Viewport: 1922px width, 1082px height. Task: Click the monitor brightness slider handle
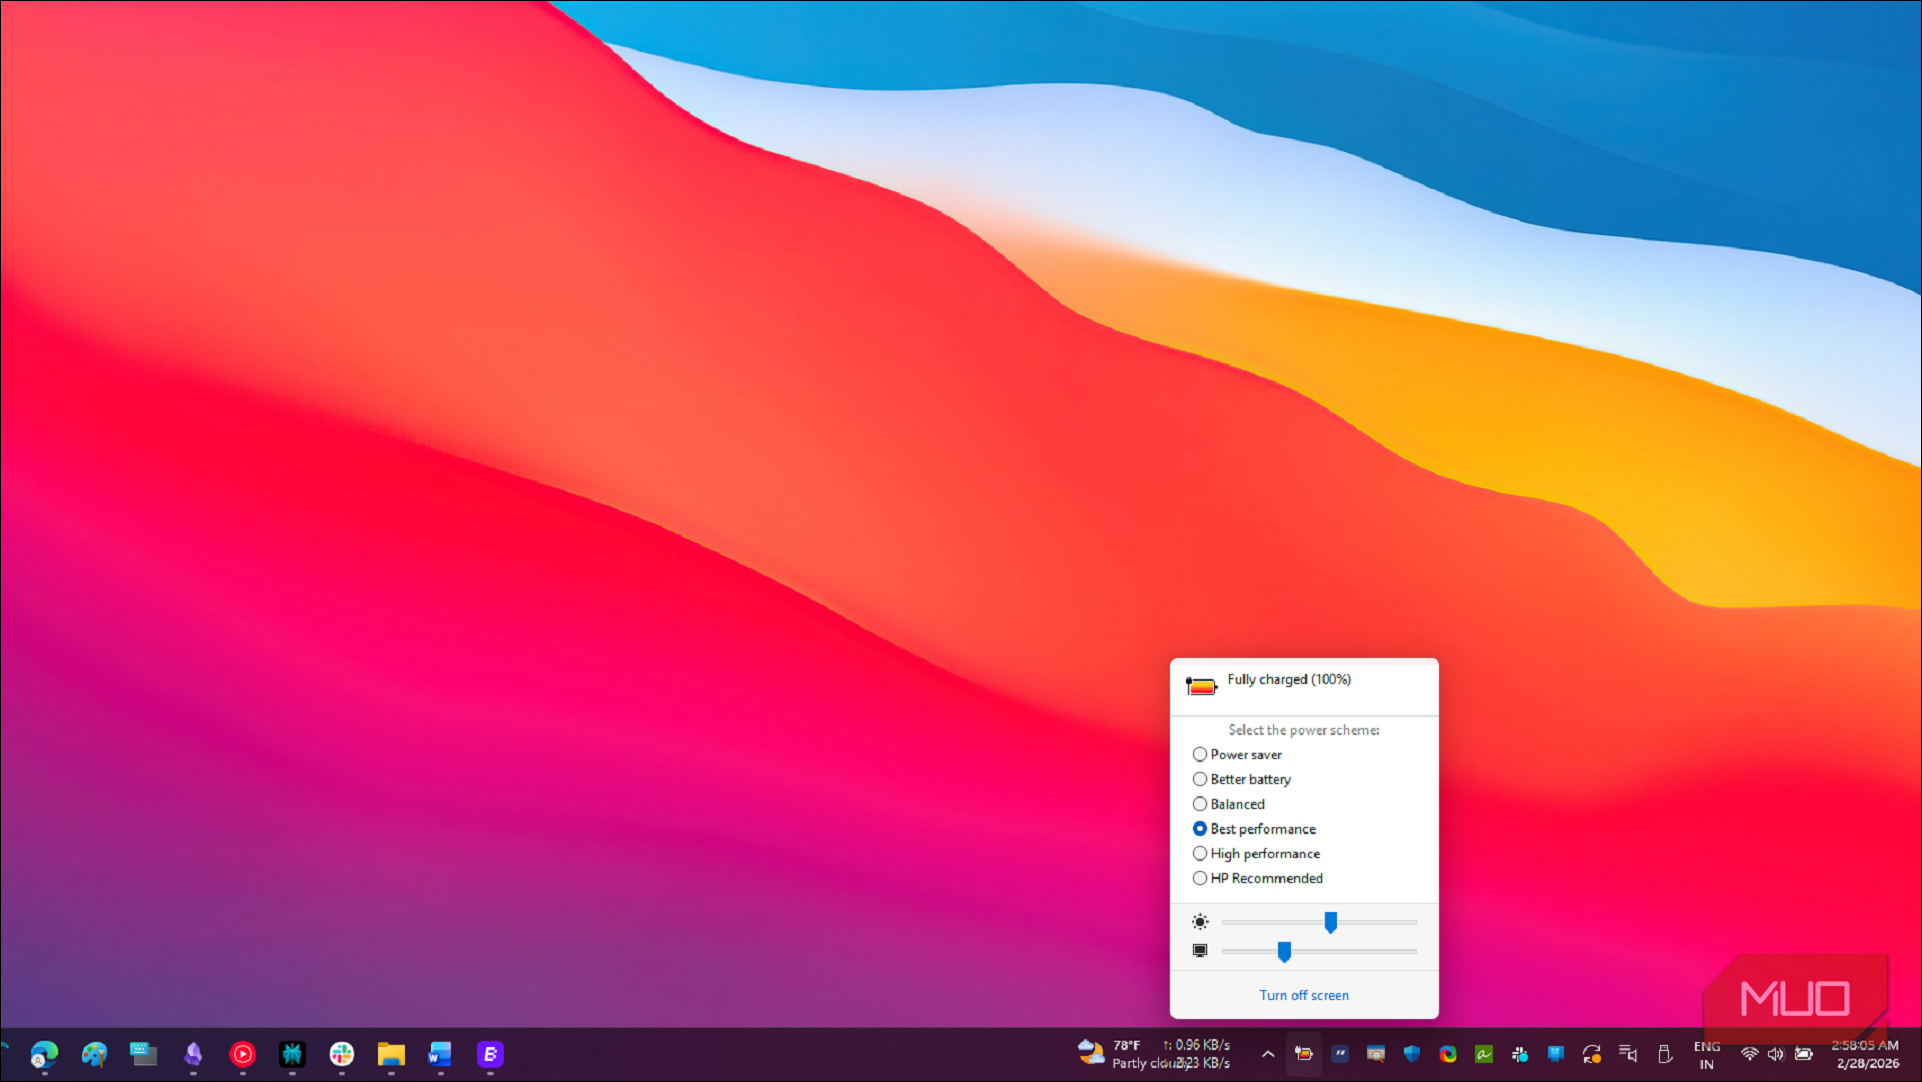pos(1284,951)
